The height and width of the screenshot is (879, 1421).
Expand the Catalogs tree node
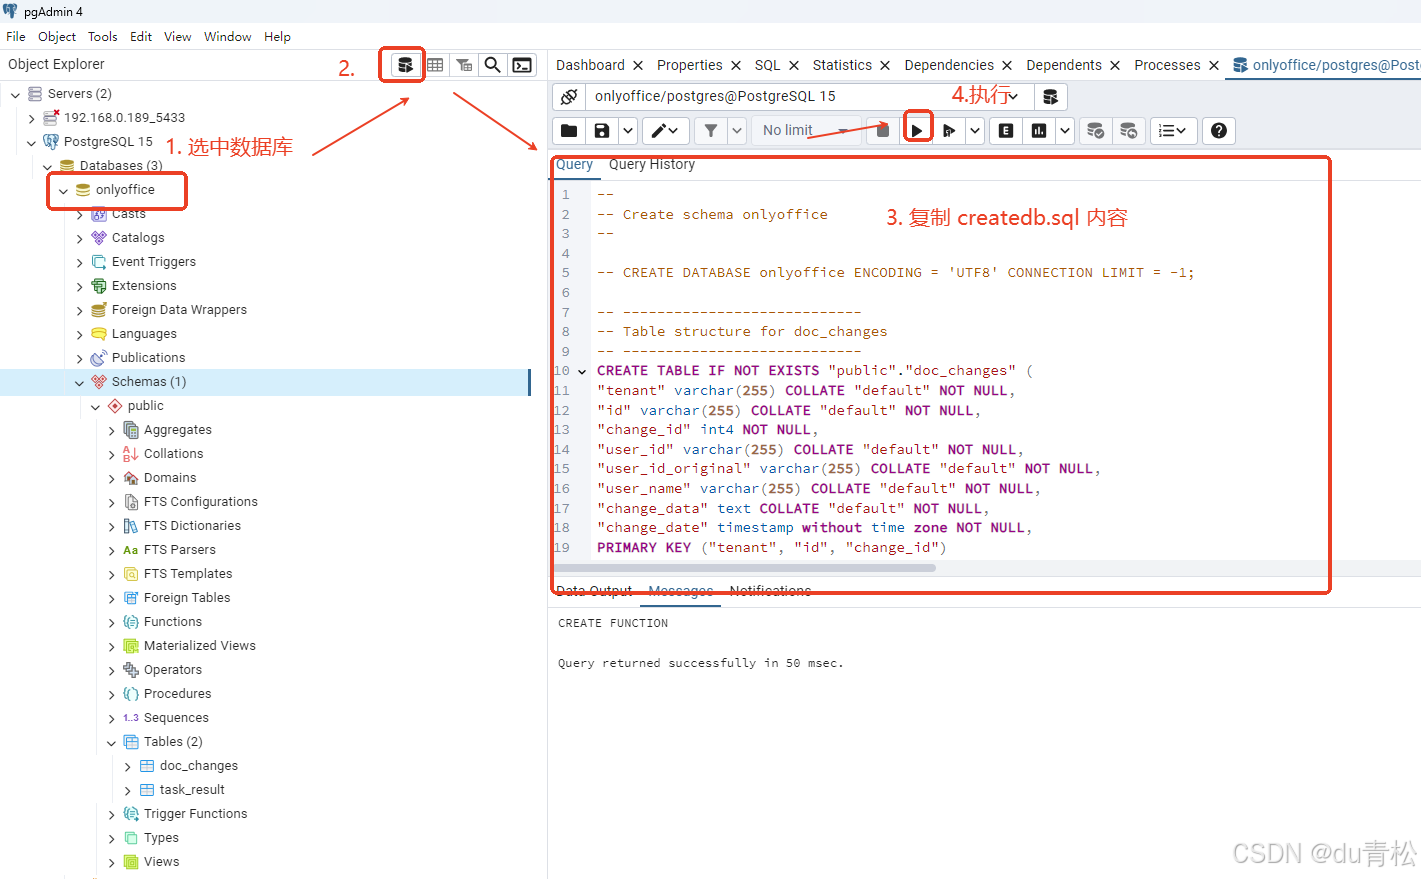coord(80,238)
